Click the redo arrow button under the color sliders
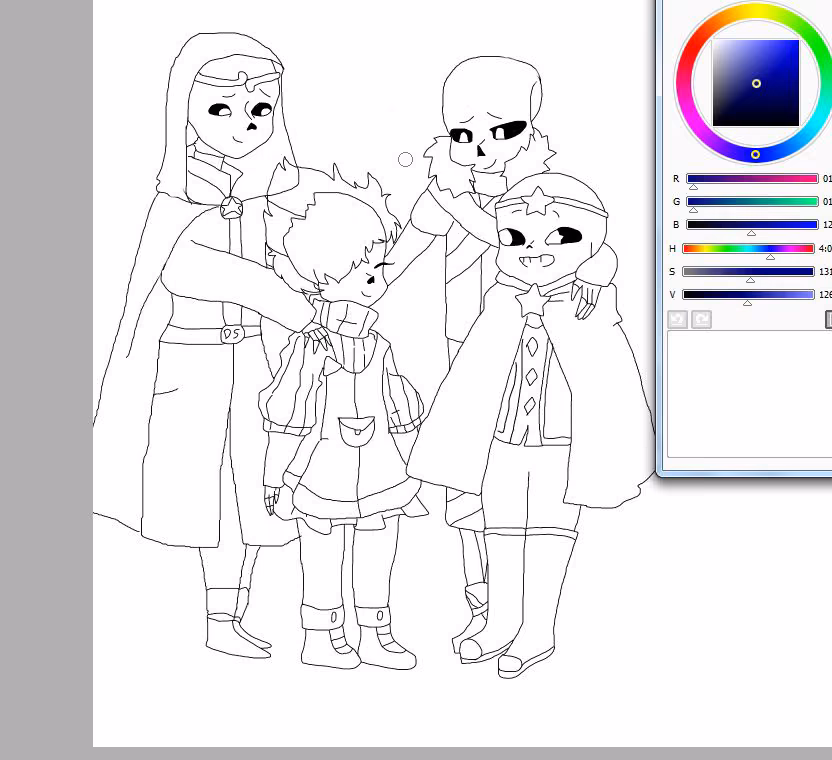Image resolution: width=832 pixels, height=760 pixels. 701,319
